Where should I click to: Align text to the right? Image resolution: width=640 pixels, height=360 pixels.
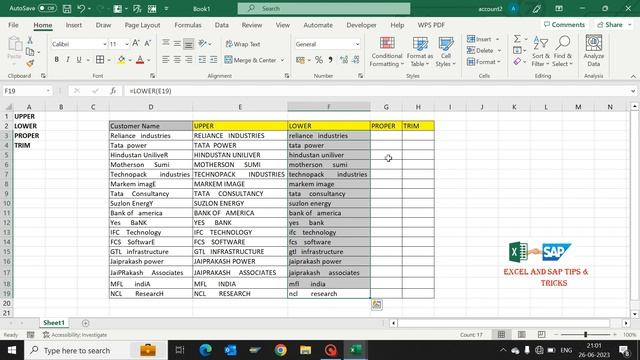(188, 60)
